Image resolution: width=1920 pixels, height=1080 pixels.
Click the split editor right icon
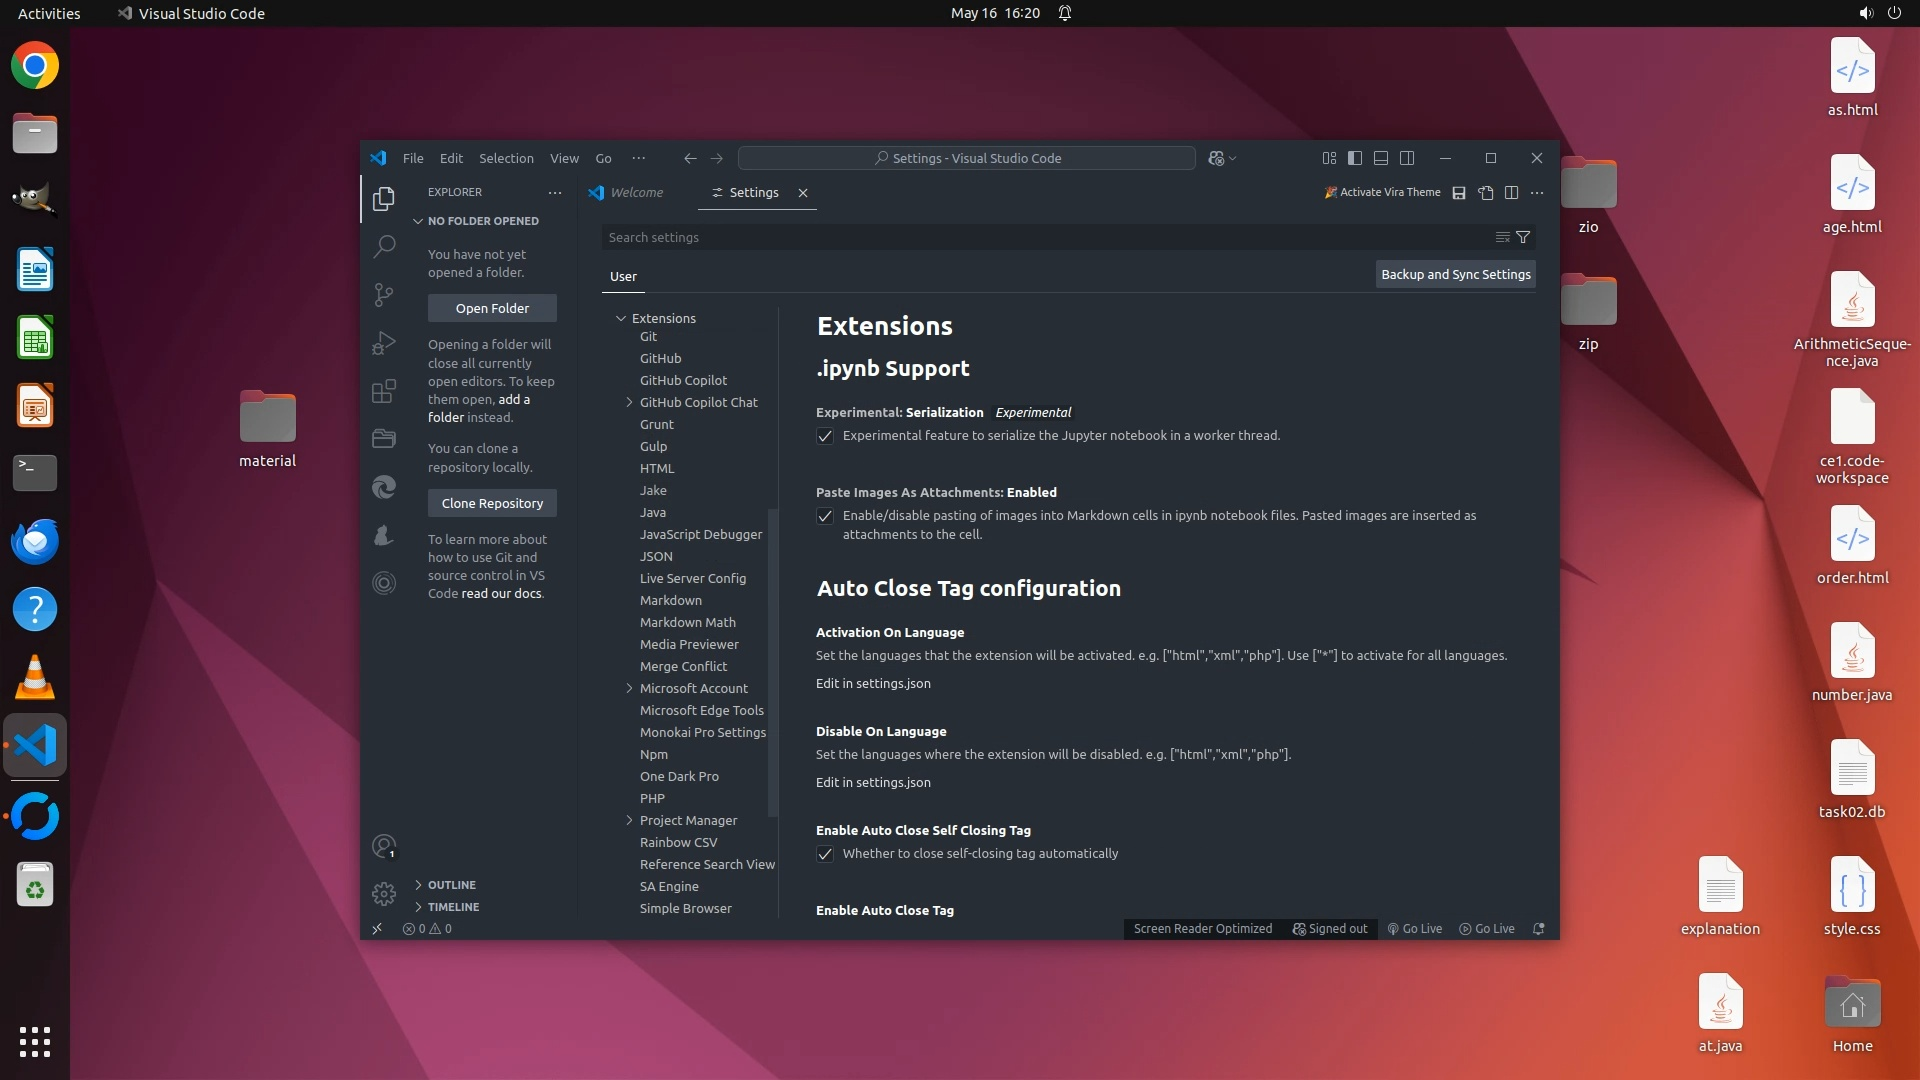[x=1512, y=193]
